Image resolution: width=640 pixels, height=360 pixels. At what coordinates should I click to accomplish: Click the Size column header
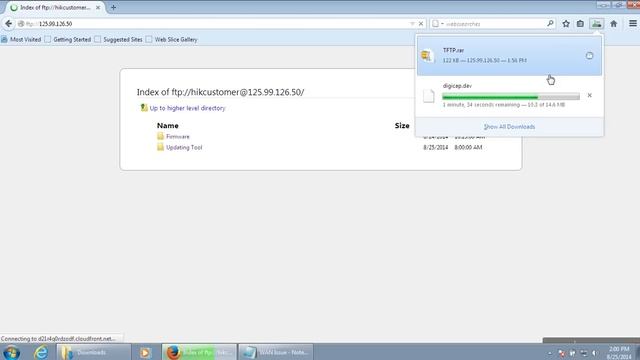[402, 126]
